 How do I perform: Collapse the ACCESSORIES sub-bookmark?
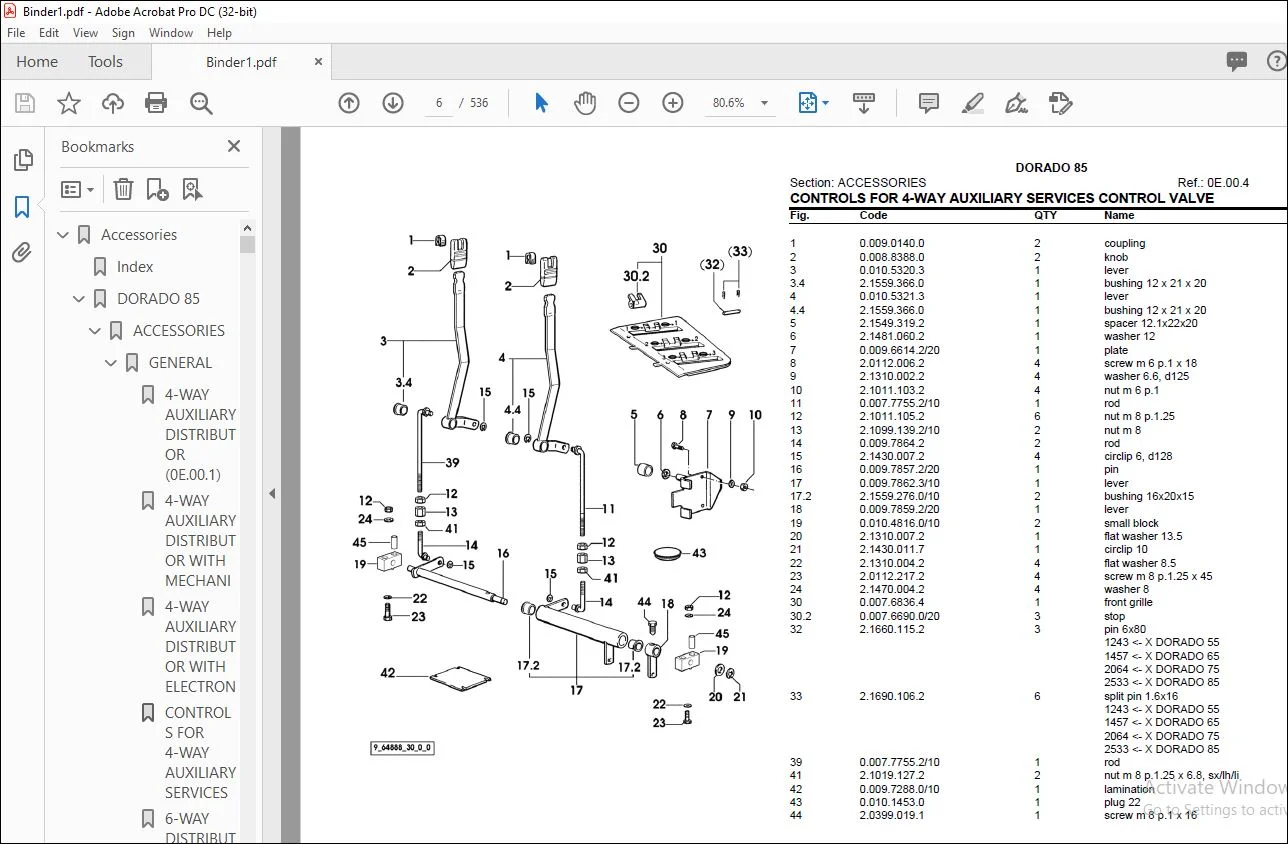click(96, 331)
